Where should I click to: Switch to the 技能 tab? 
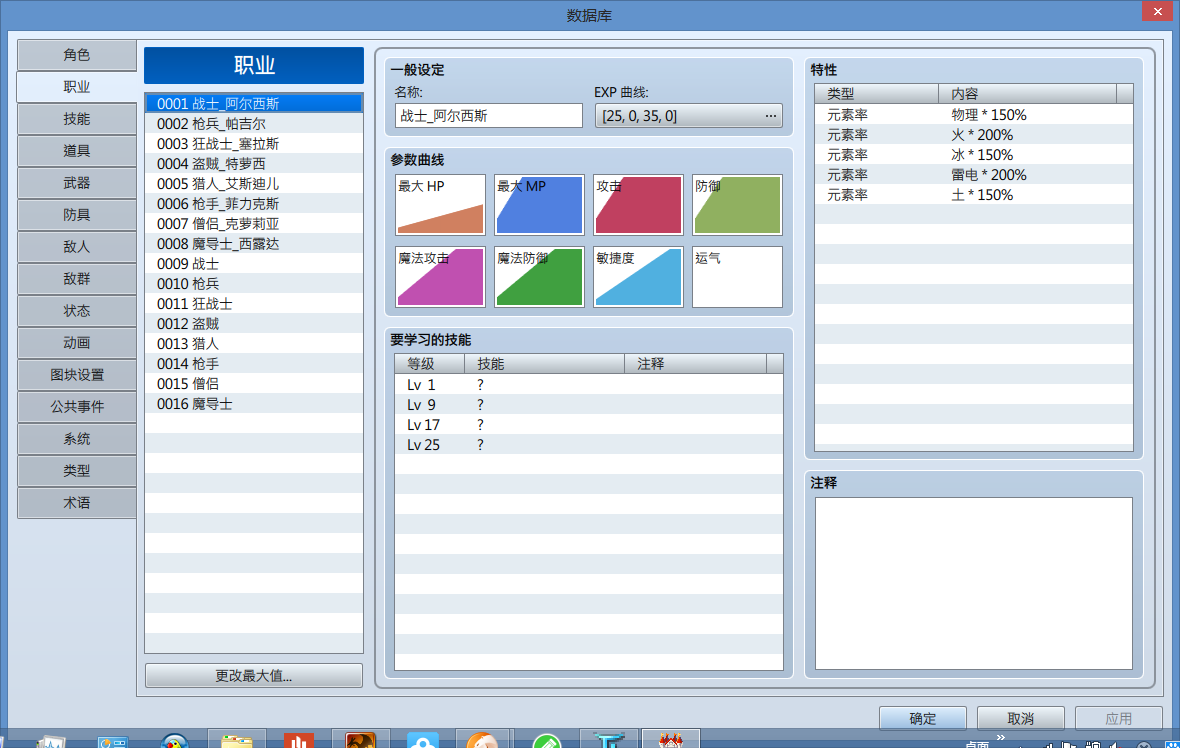click(x=77, y=119)
